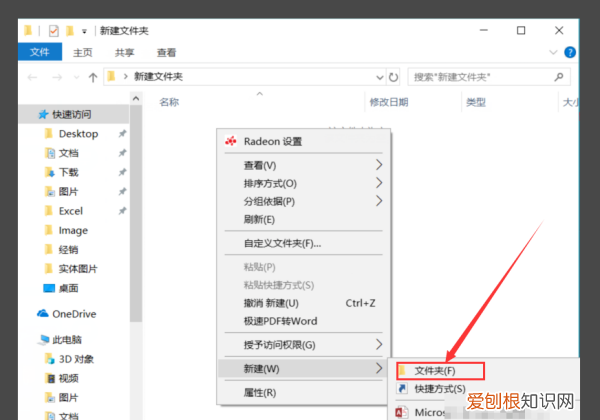
Task: Select 新建(W) in context menu
Action: coord(303,368)
